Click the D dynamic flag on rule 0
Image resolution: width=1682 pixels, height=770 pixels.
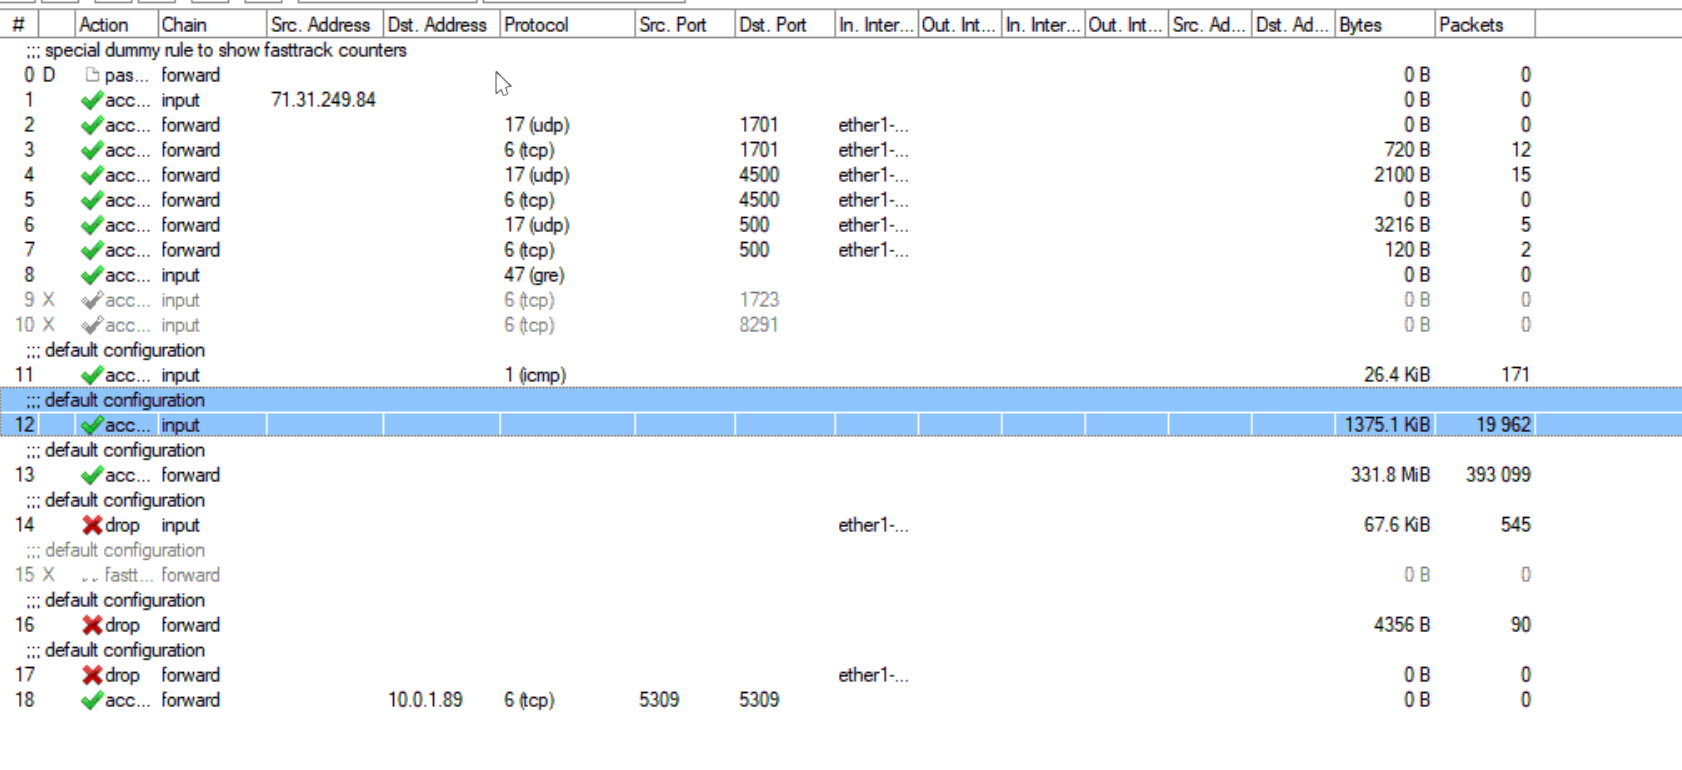[x=49, y=75]
